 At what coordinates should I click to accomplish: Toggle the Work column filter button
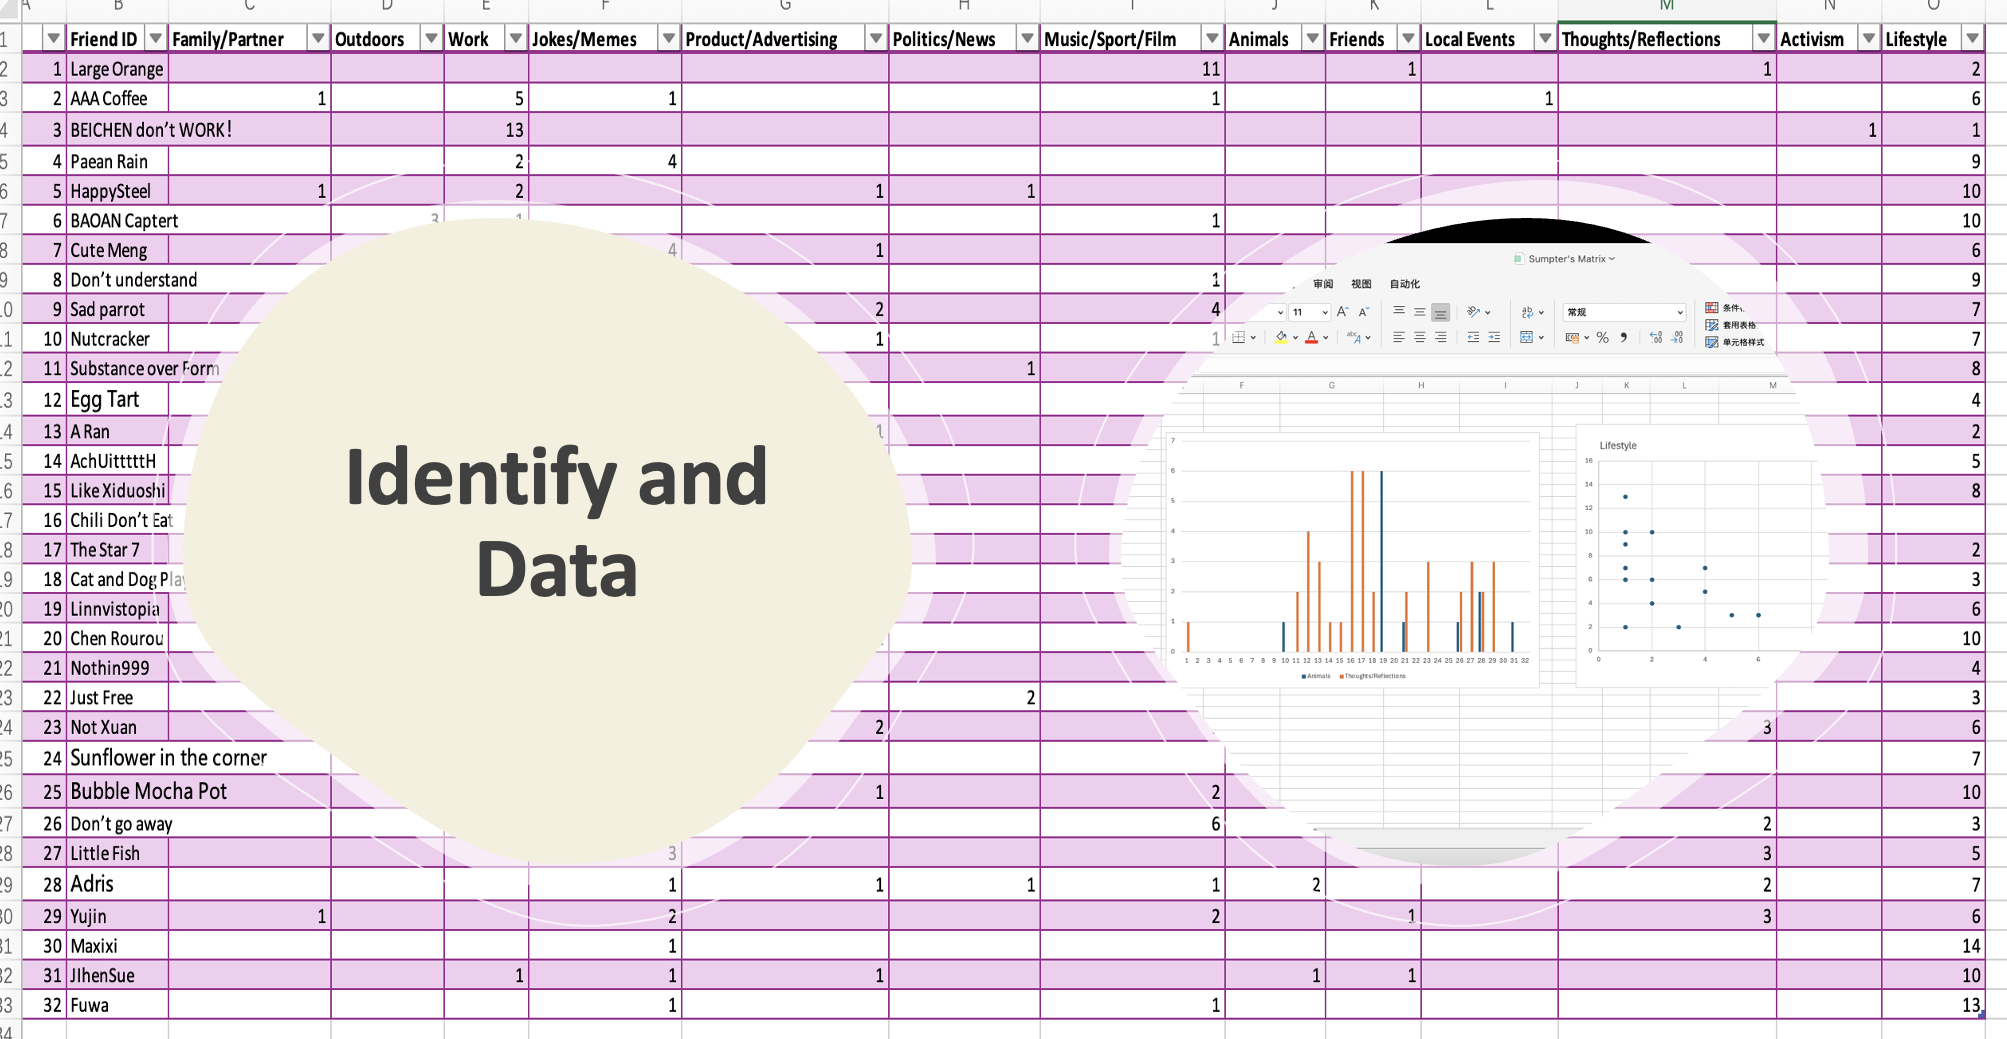tap(515, 39)
